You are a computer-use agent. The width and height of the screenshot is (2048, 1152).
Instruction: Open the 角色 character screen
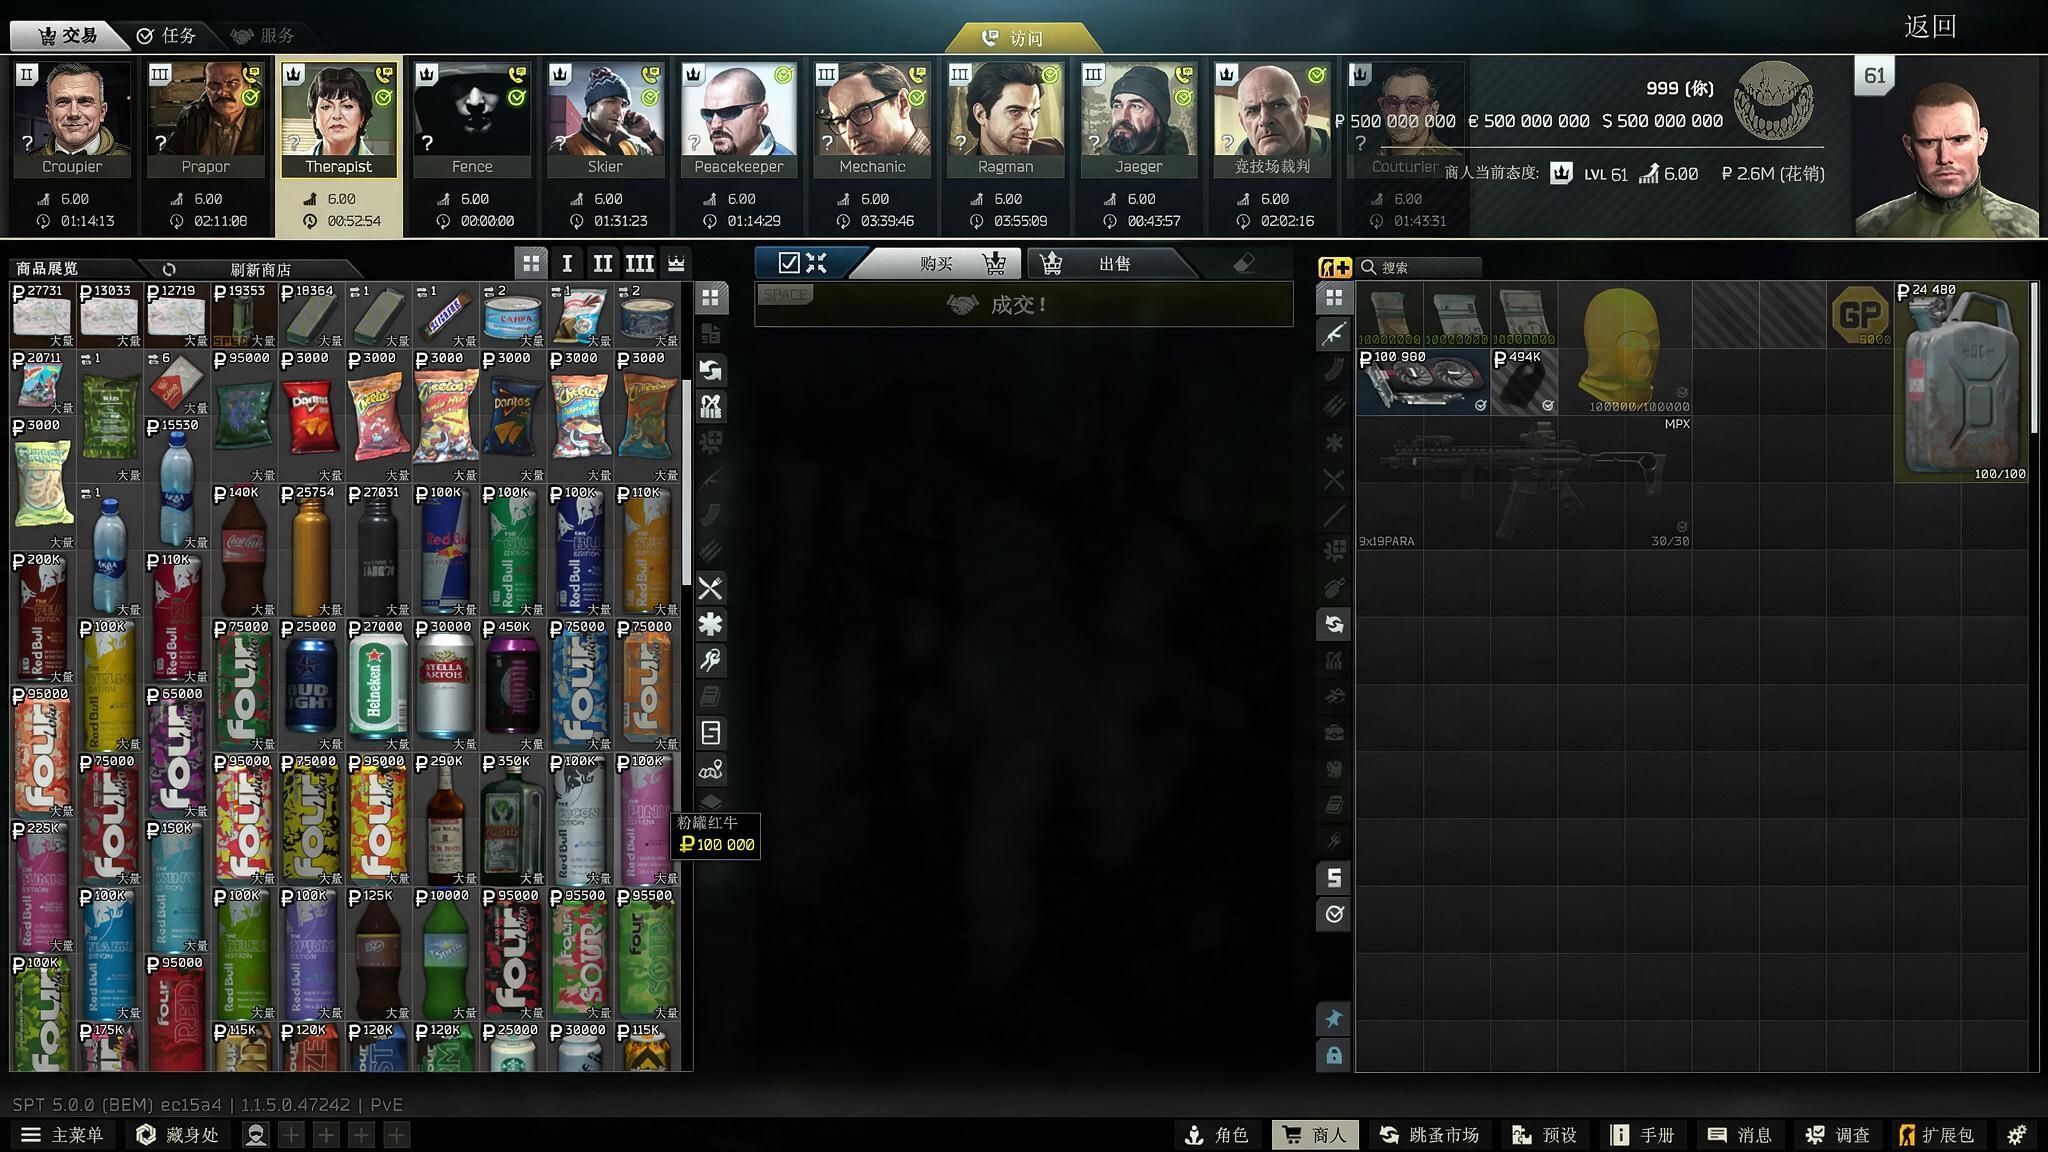tap(1216, 1135)
